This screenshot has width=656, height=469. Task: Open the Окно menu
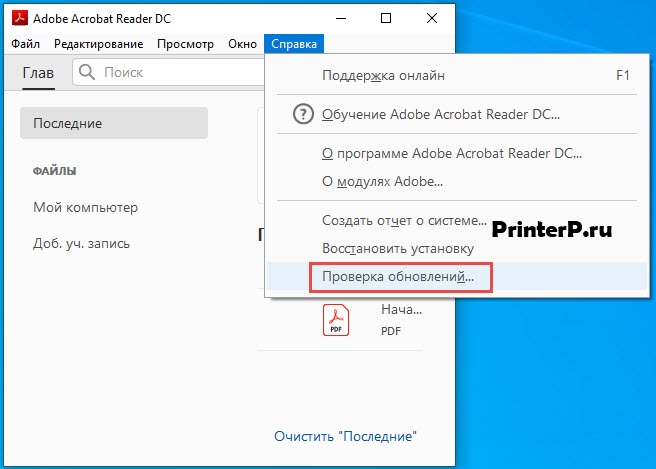coord(242,44)
